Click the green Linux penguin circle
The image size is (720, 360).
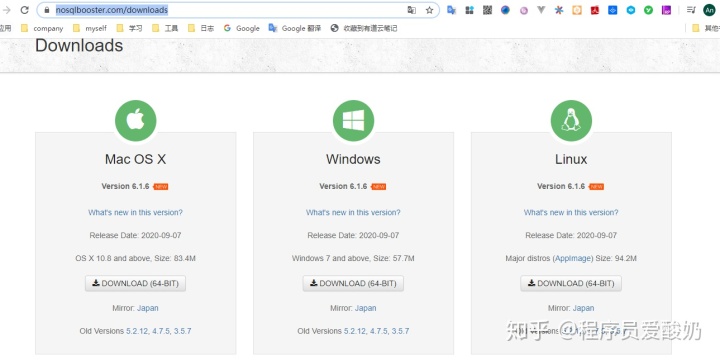click(x=571, y=121)
